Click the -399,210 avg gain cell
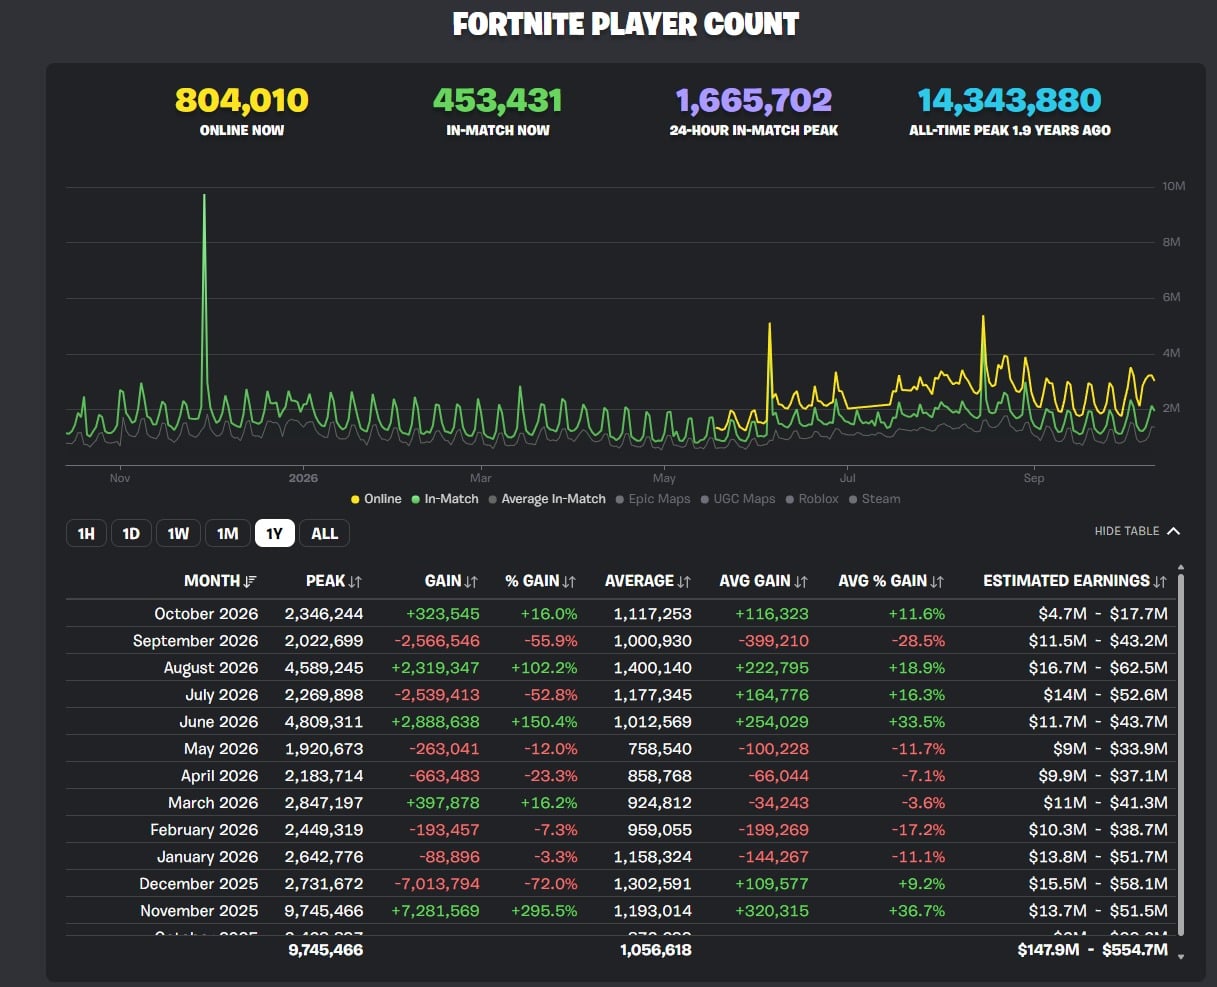The height and width of the screenshot is (987, 1217). 773,641
